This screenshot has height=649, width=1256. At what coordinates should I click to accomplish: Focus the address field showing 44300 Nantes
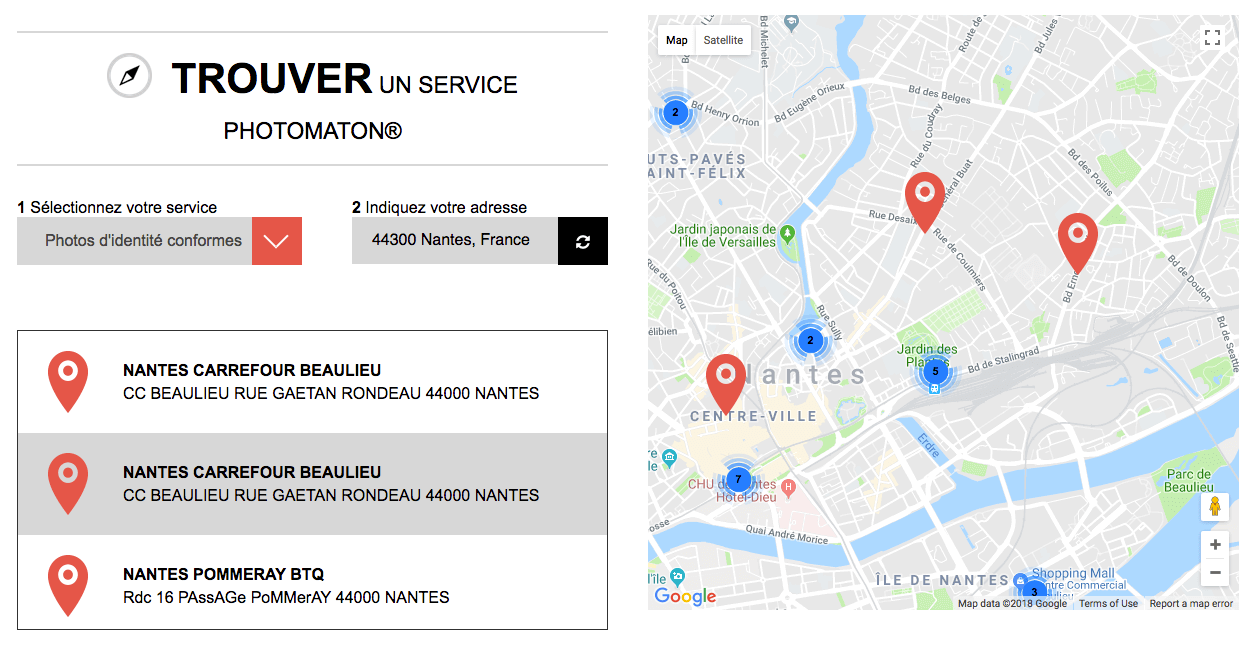(455, 241)
